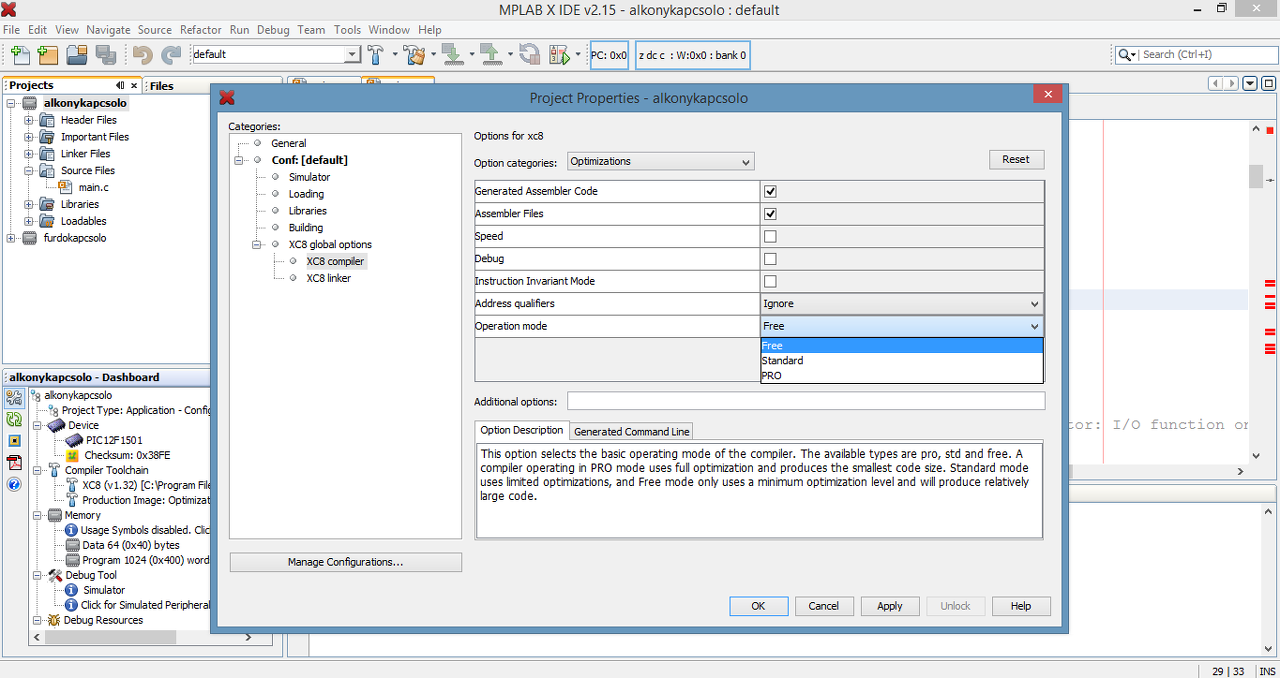Image resolution: width=1280 pixels, height=678 pixels.
Task: Click the Reset button
Action: pyautogui.click(x=1016, y=159)
